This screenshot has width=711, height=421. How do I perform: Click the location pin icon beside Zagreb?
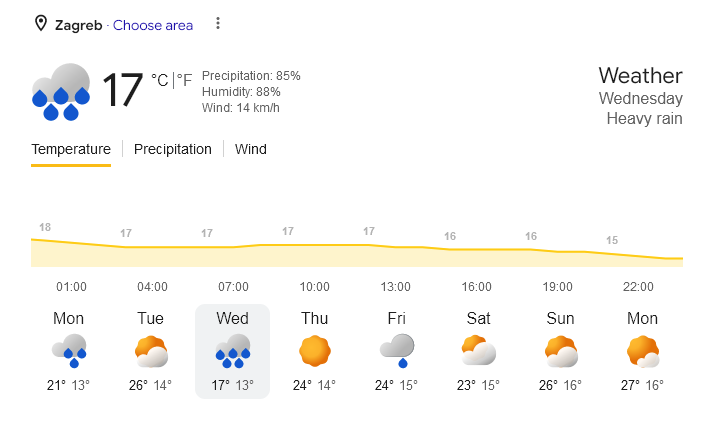[41, 24]
